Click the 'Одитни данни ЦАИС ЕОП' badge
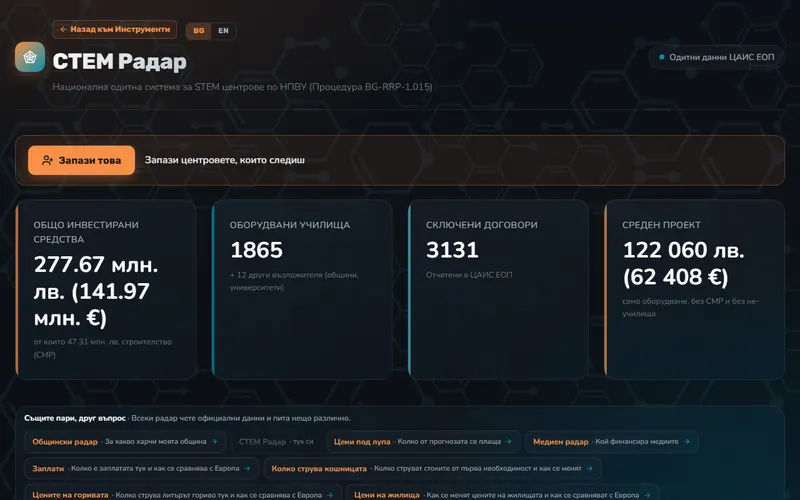800x500 pixels. click(716, 57)
